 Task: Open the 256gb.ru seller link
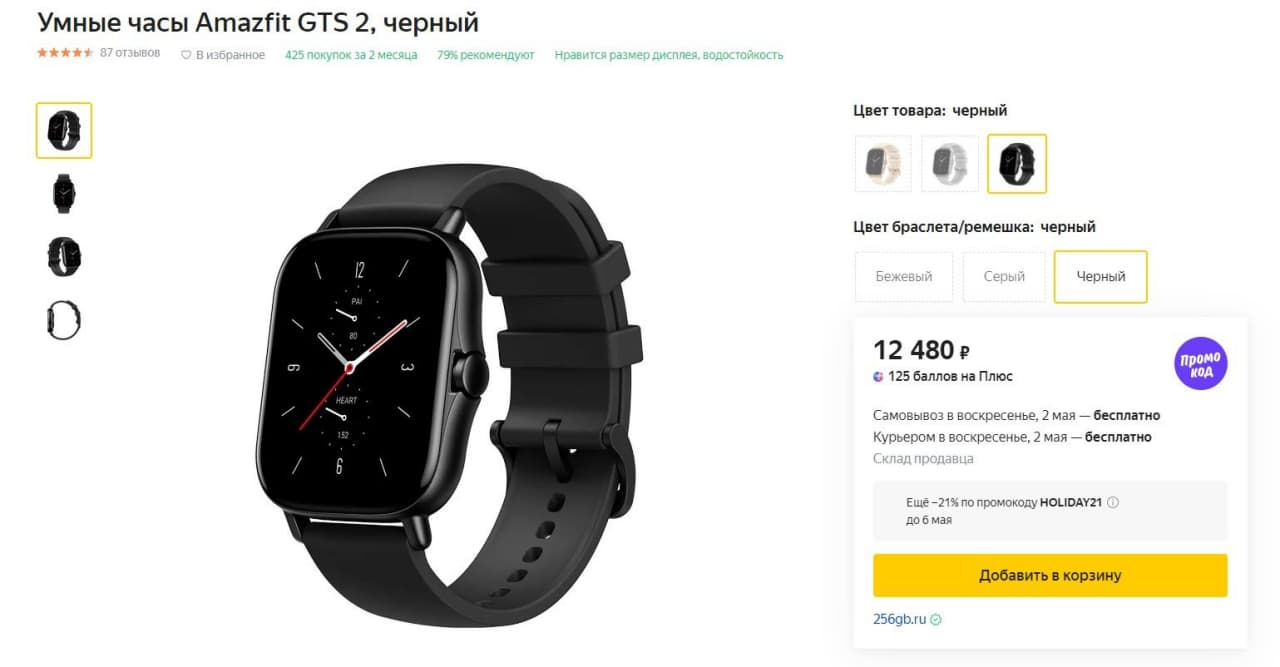pyautogui.click(x=899, y=619)
